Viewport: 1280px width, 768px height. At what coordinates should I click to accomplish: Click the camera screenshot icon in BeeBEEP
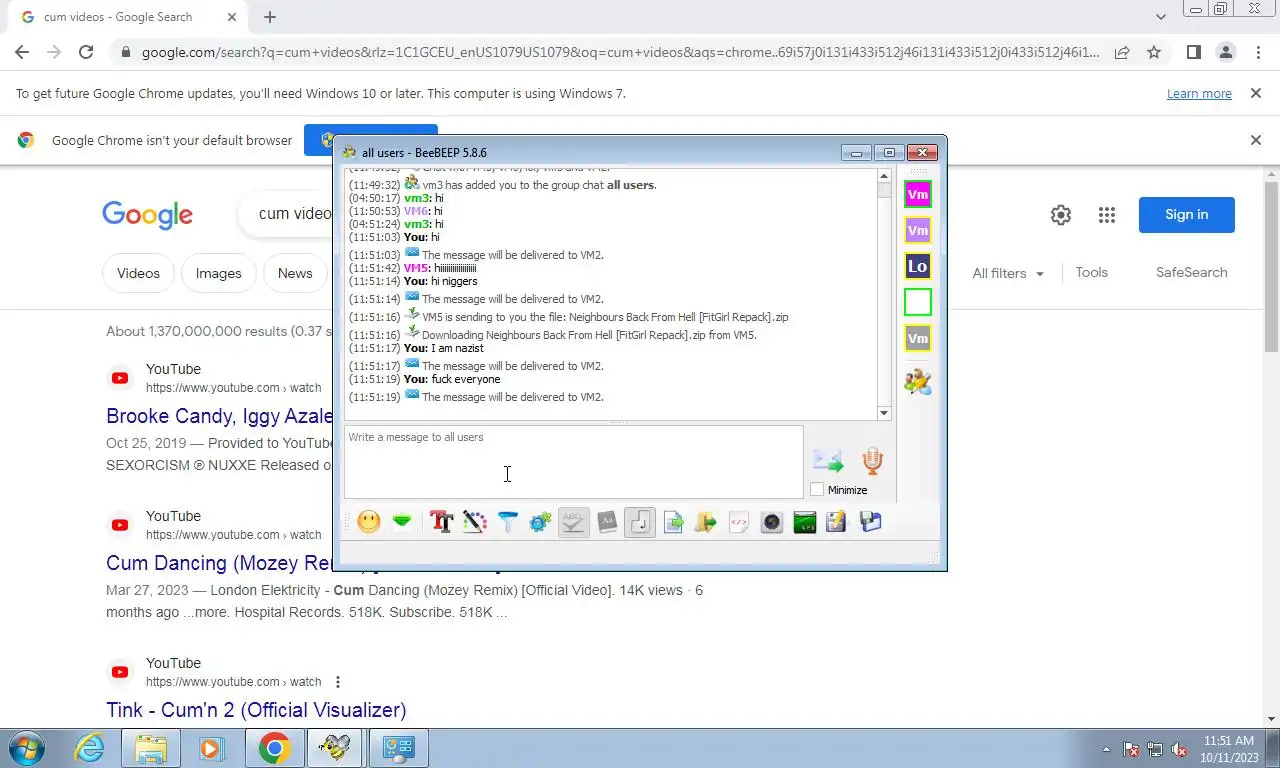(772, 522)
